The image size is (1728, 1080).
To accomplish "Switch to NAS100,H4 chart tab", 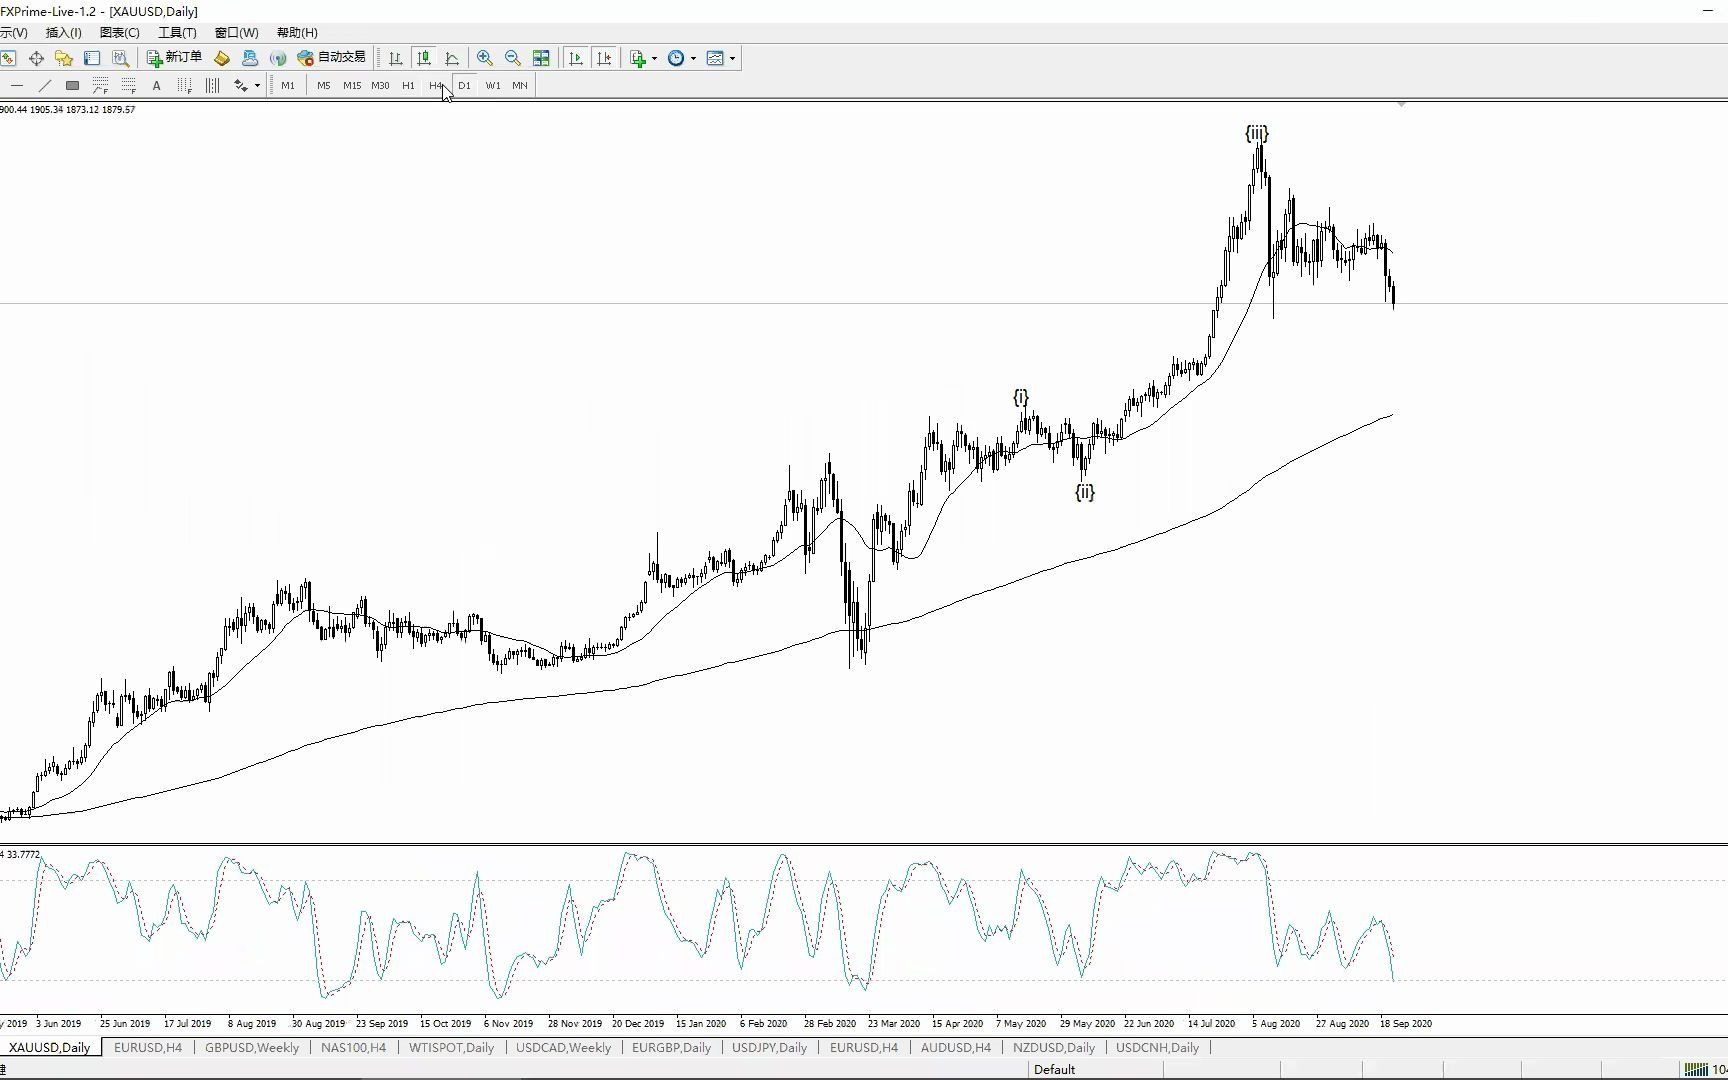I will pos(353,1047).
